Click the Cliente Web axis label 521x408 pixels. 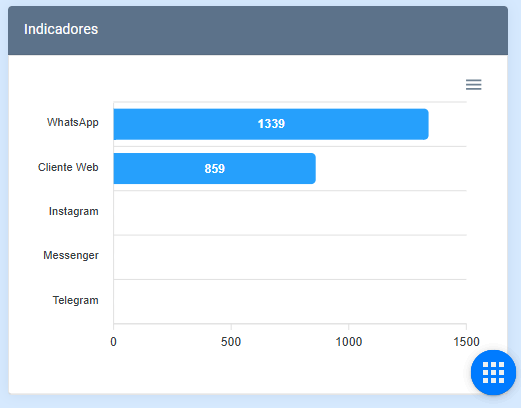(68, 167)
